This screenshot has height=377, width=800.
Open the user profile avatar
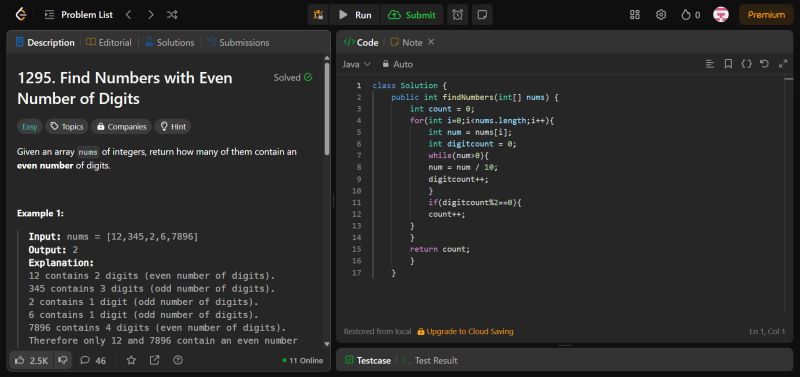point(720,14)
